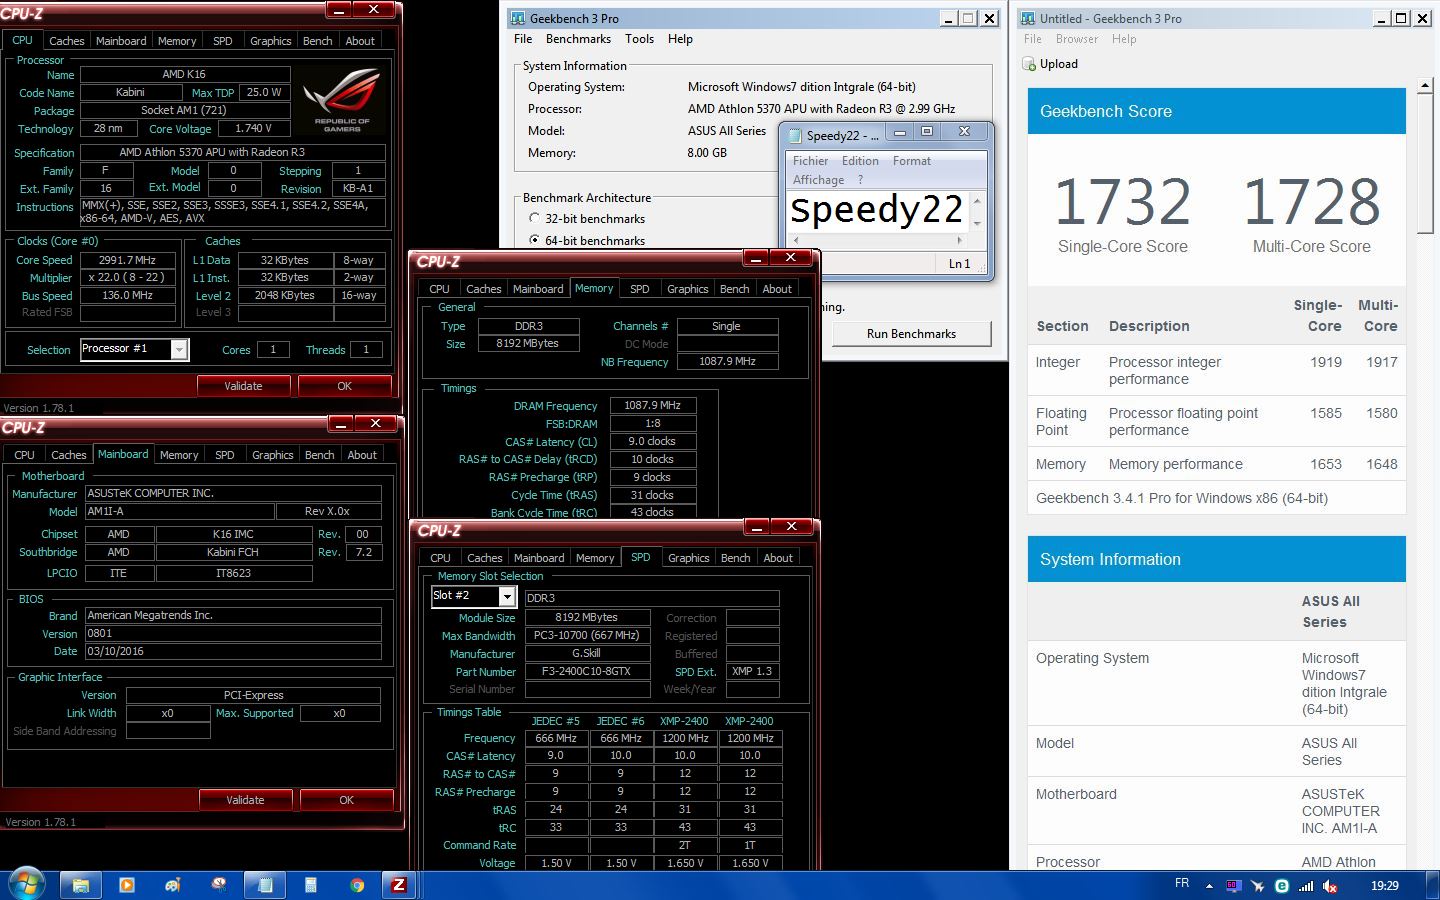Click OK in the CPU tab window
The width and height of the screenshot is (1440, 900).
(x=344, y=386)
